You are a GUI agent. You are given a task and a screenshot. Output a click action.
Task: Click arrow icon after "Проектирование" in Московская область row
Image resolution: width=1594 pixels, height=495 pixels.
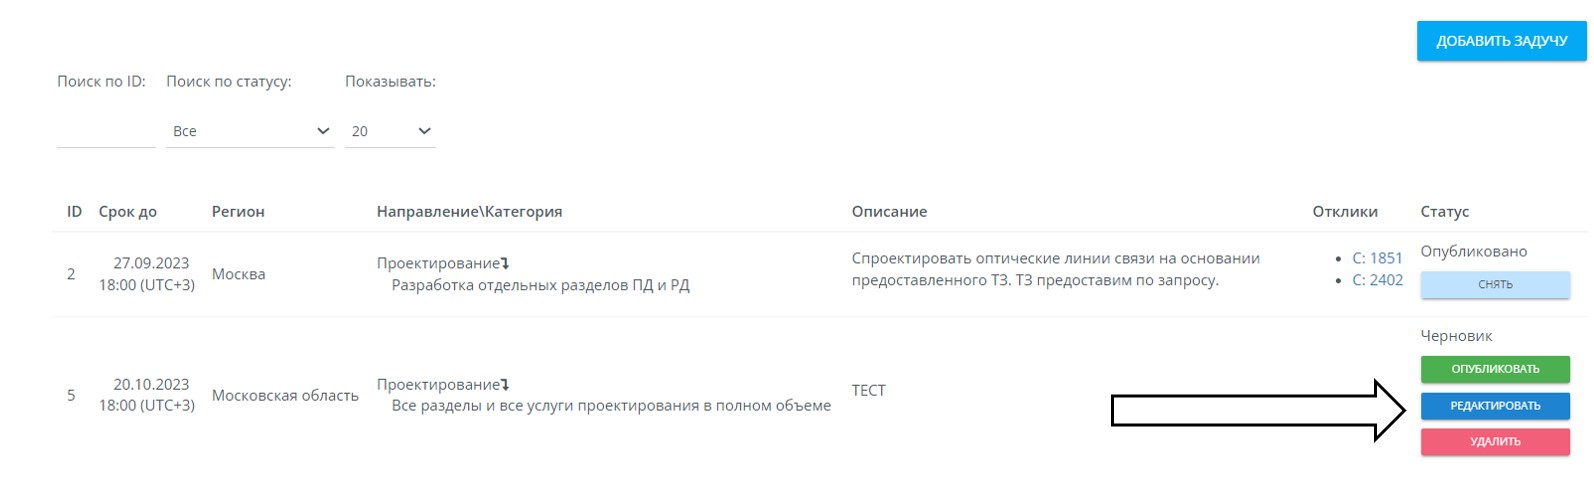505,385
